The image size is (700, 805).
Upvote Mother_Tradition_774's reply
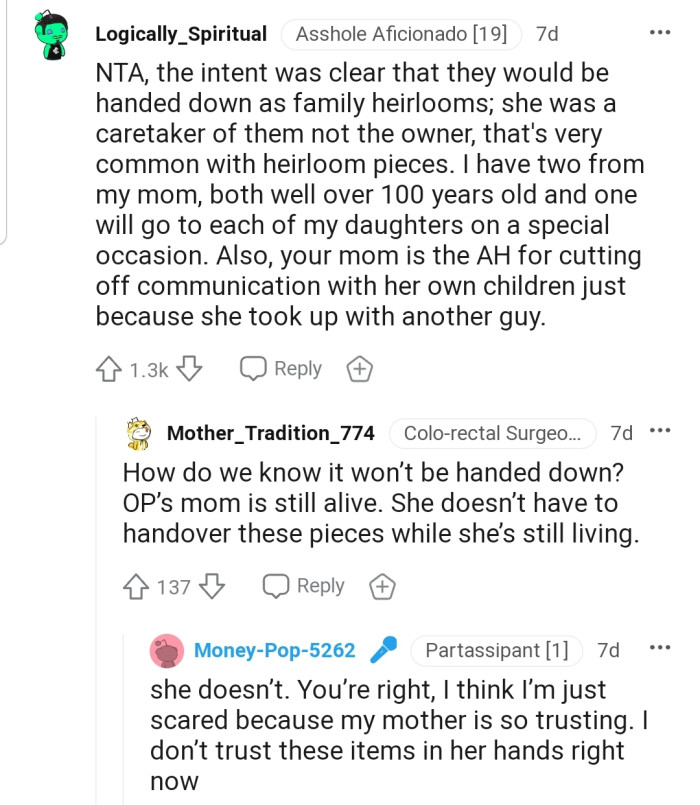tap(137, 587)
